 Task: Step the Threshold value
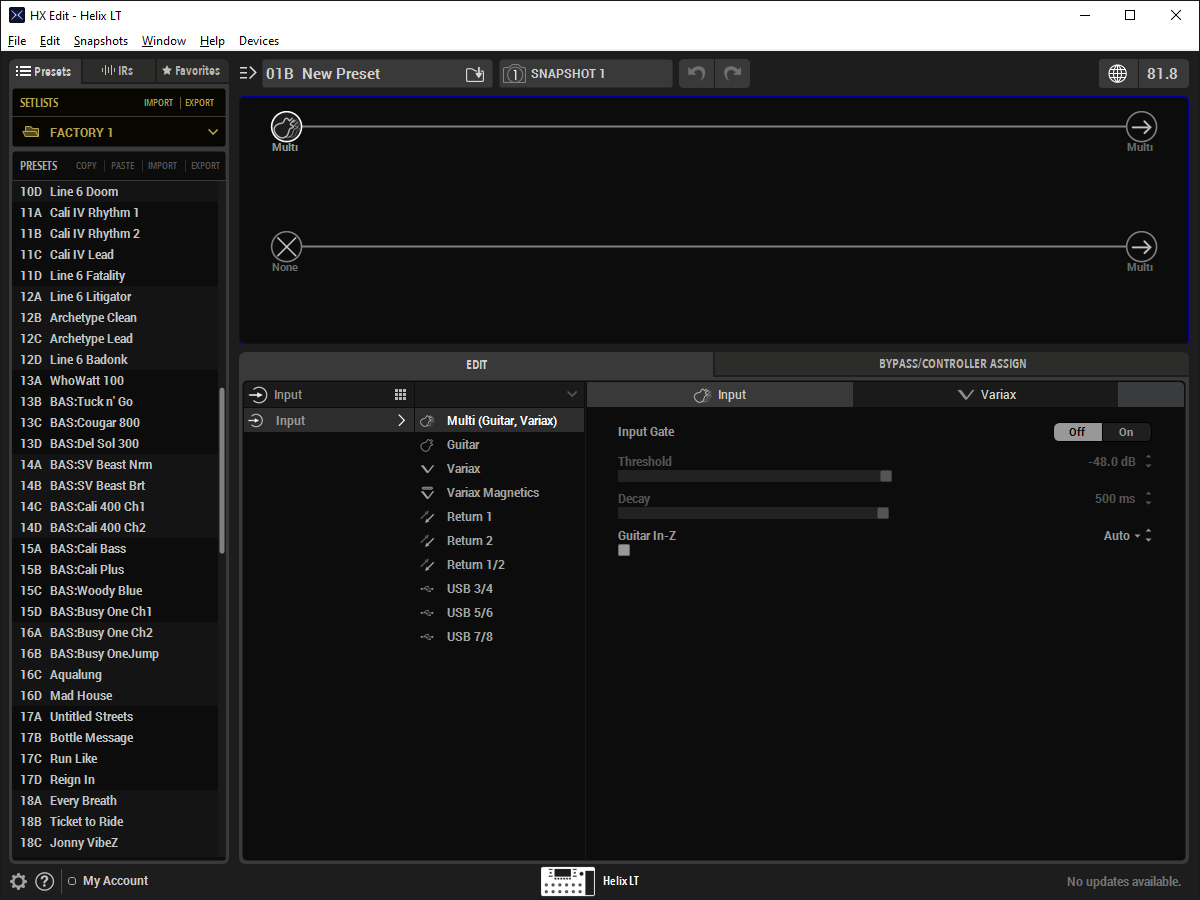tap(1148, 462)
